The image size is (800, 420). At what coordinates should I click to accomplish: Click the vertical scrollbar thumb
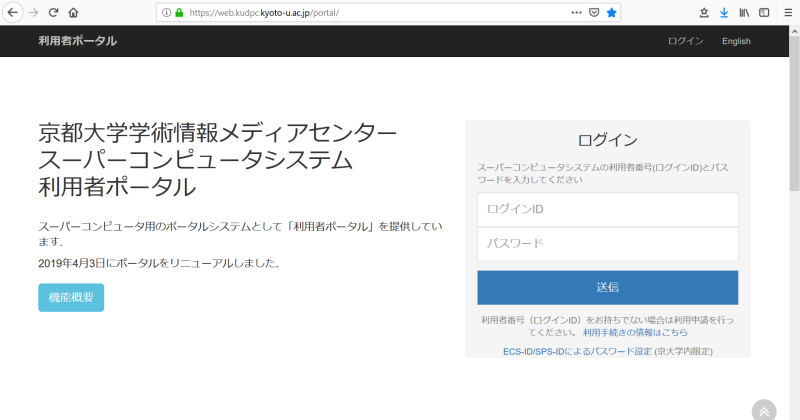pos(794,114)
